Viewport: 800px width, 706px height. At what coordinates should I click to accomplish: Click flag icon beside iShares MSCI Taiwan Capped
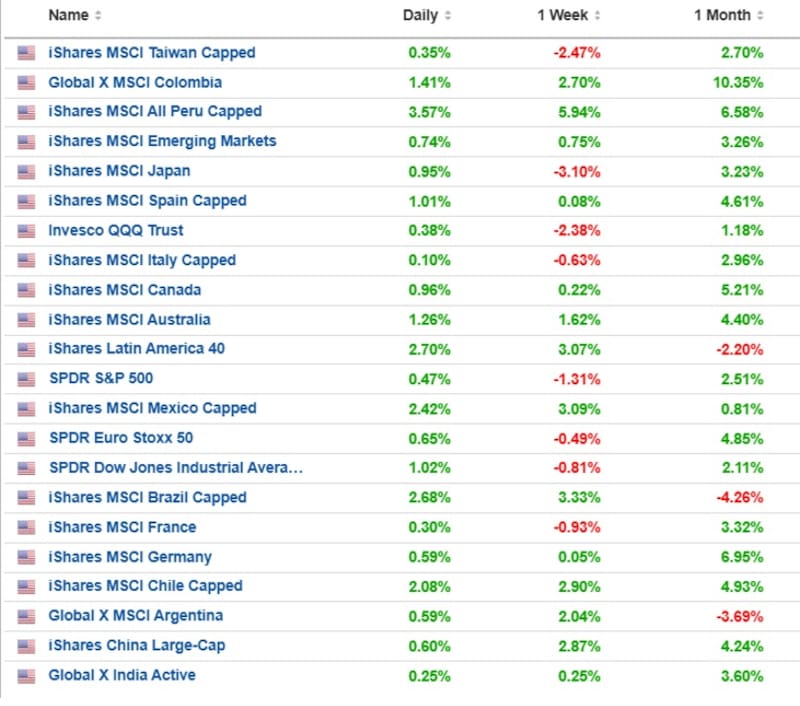[26, 53]
